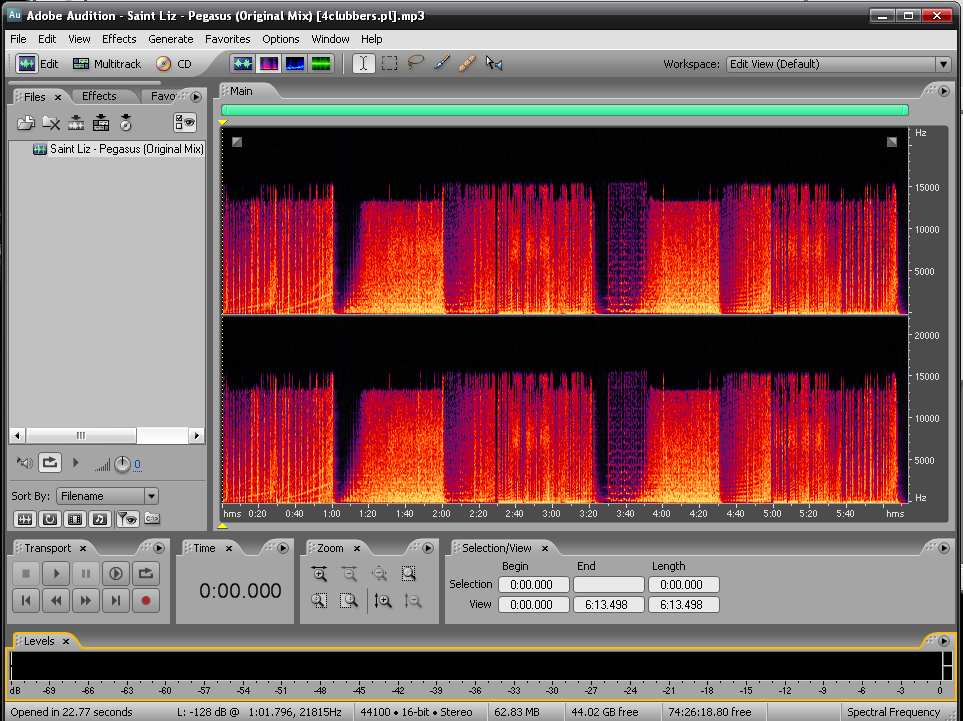This screenshot has height=721, width=963.
Task: Select the Scrub tool
Action: 494,63
